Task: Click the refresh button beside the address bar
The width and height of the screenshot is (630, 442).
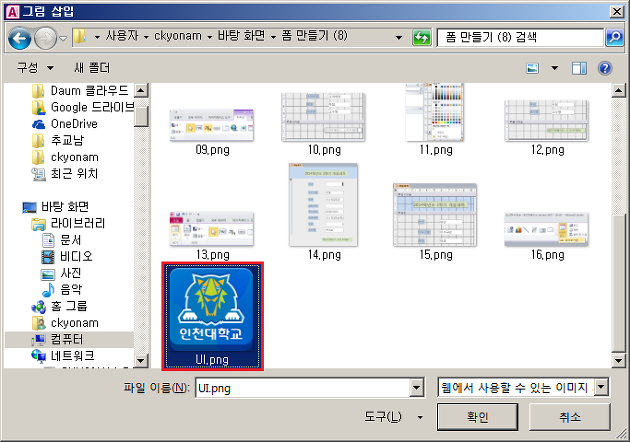Action: pos(421,38)
